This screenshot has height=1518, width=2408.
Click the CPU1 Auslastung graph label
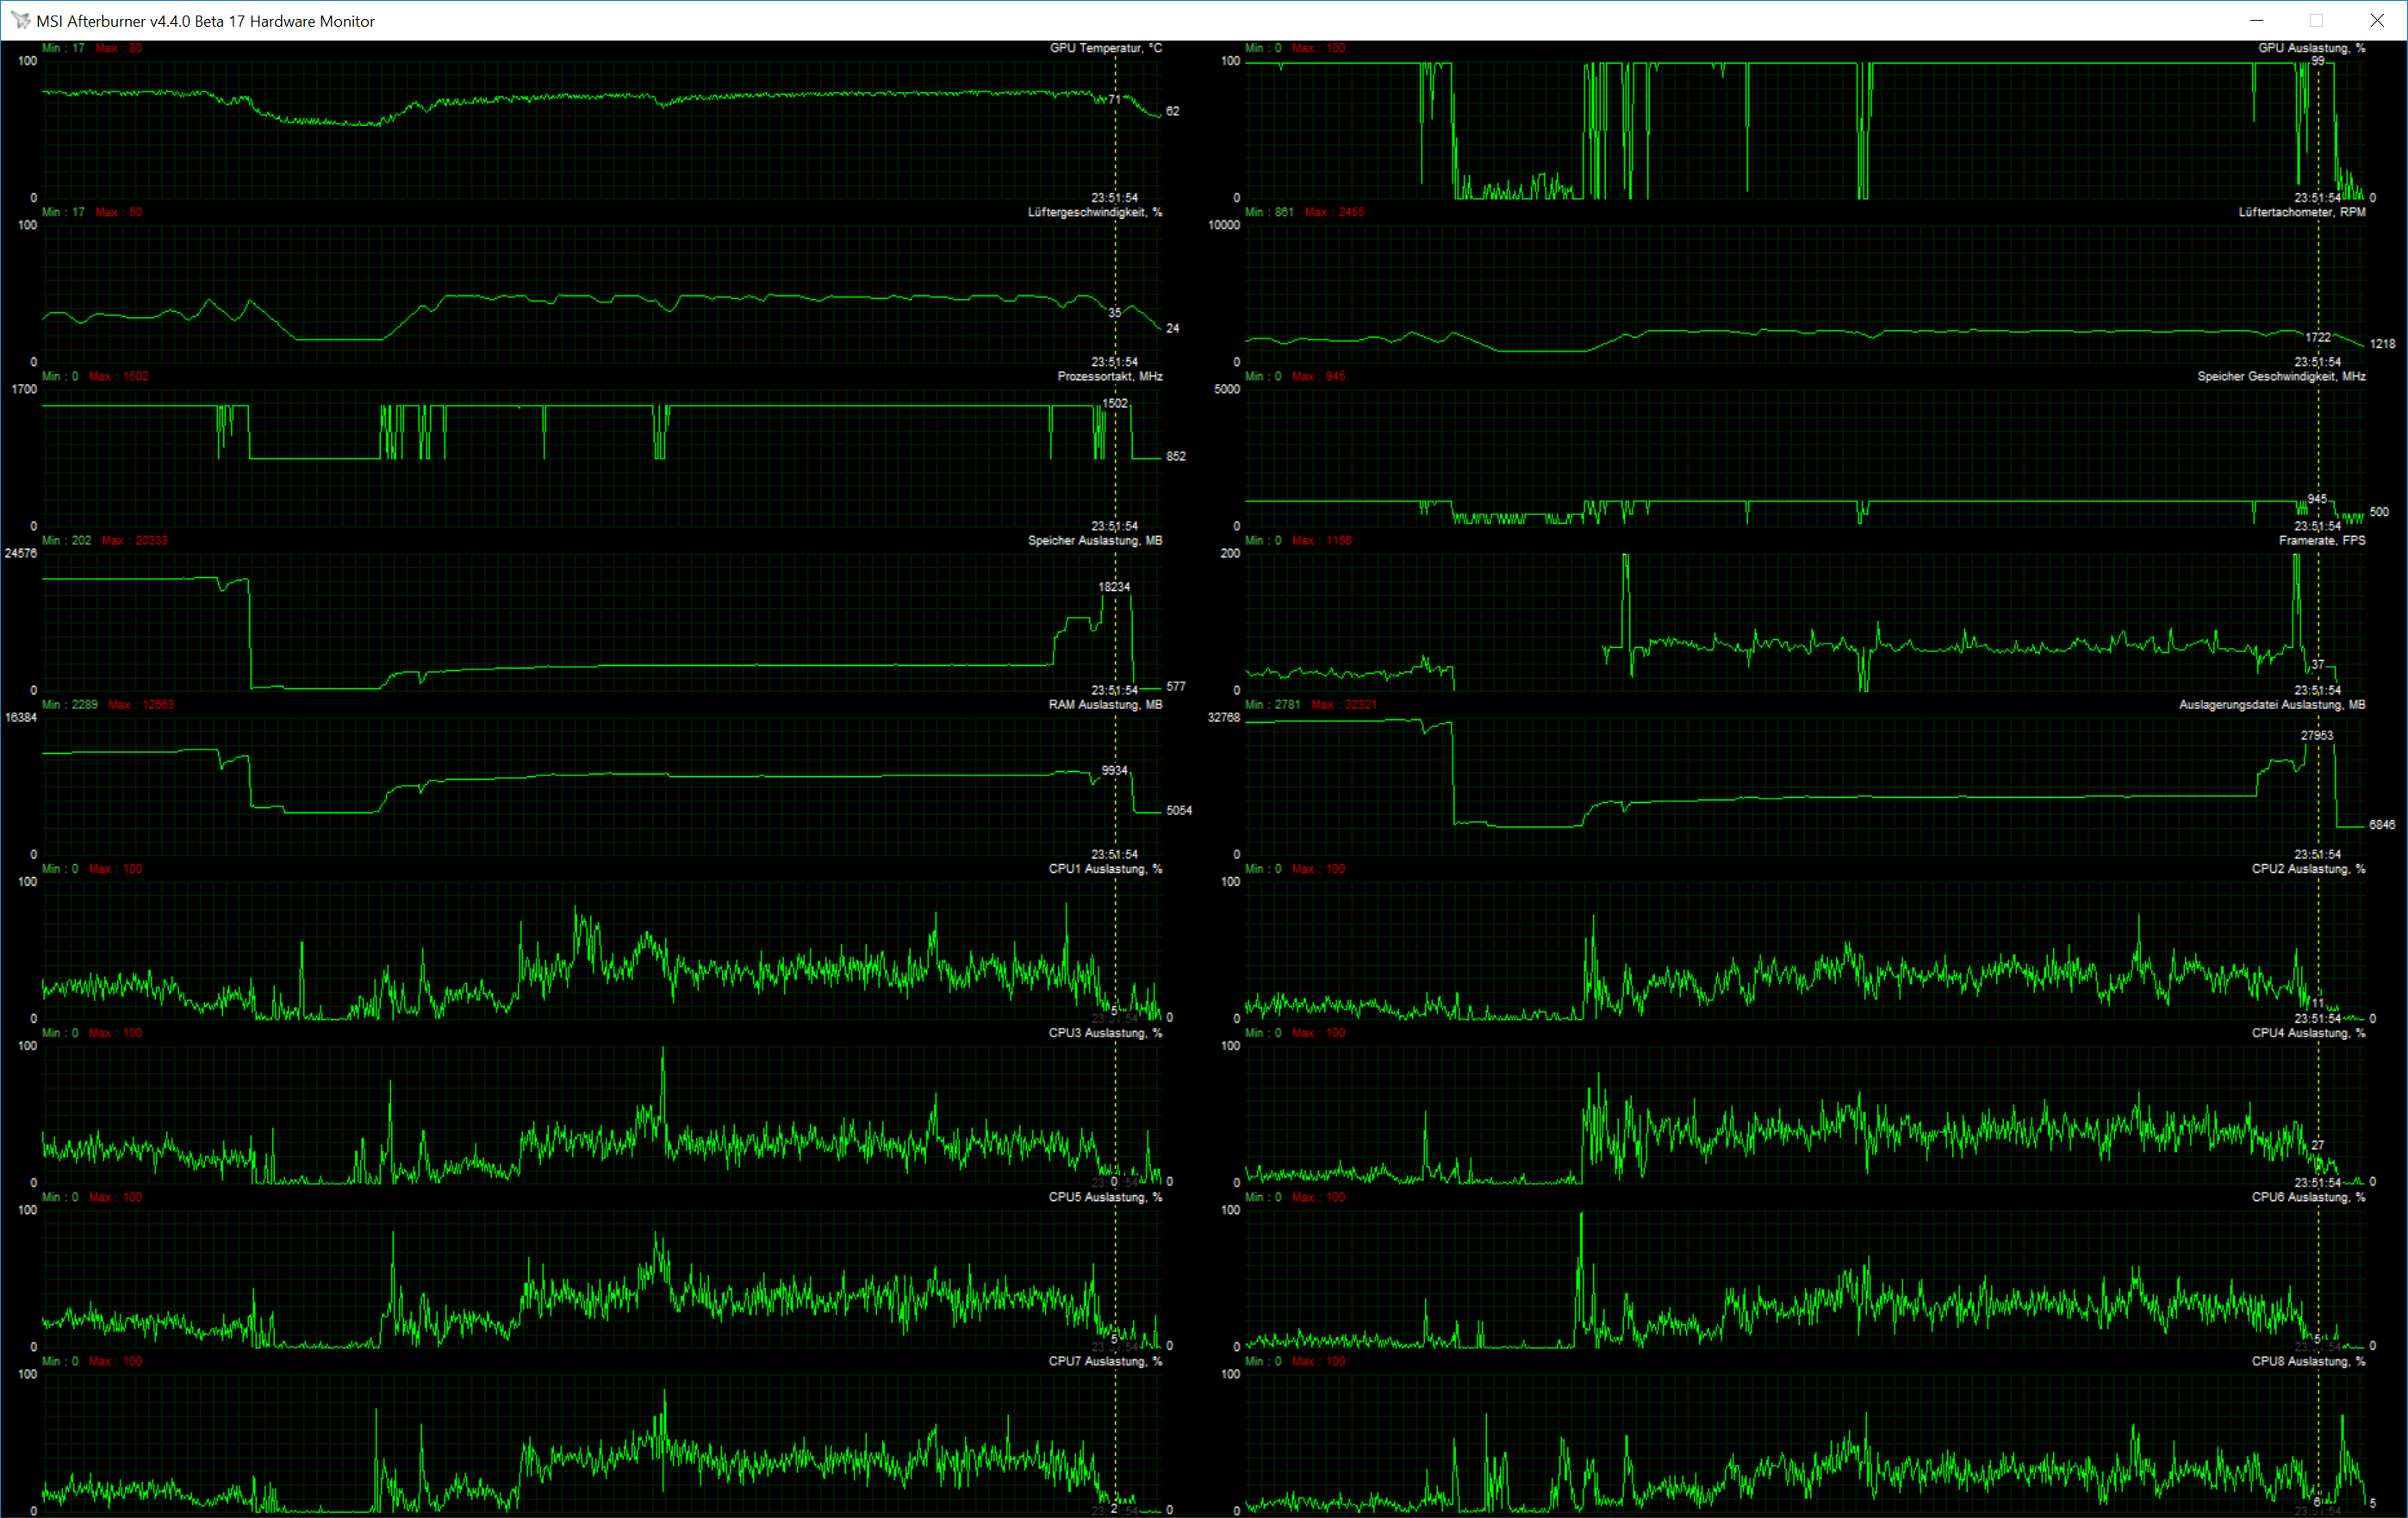1105,868
